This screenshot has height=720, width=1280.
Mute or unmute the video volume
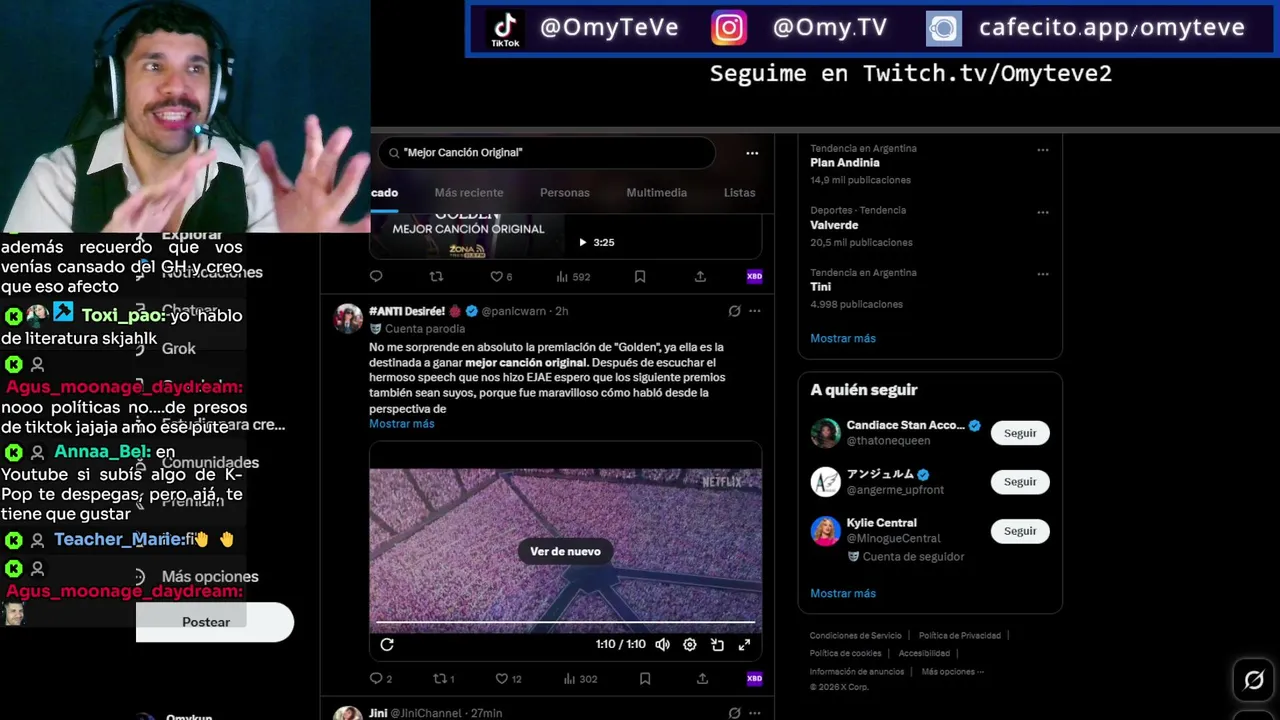(662, 645)
